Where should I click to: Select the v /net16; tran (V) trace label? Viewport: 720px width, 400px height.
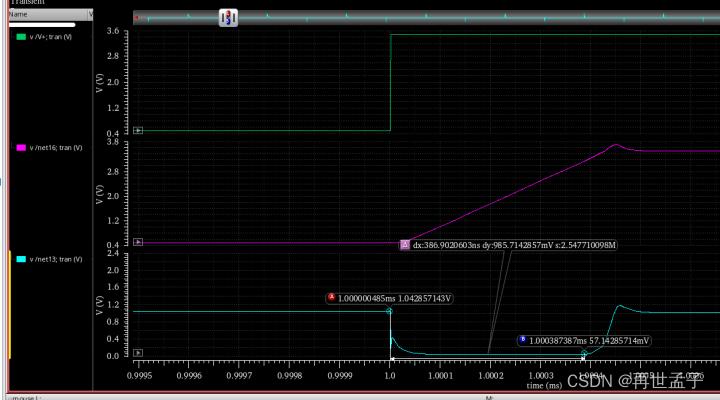pyautogui.click(x=56, y=148)
